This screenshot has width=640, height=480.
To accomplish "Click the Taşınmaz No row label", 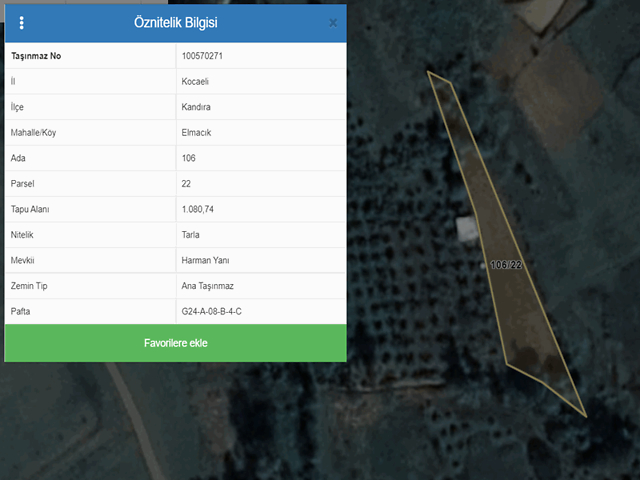I will click(x=36, y=56).
